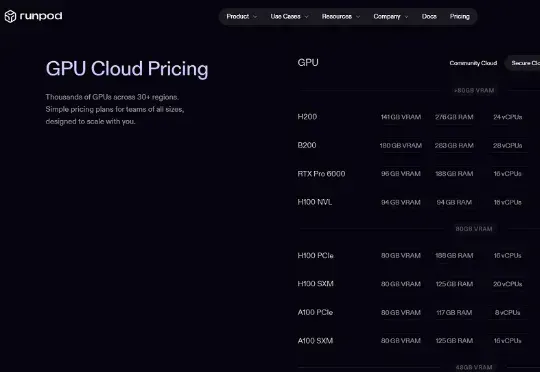Click the 180 GB VRAM value
The width and height of the screenshot is (540, 372).
click(401, 146)
